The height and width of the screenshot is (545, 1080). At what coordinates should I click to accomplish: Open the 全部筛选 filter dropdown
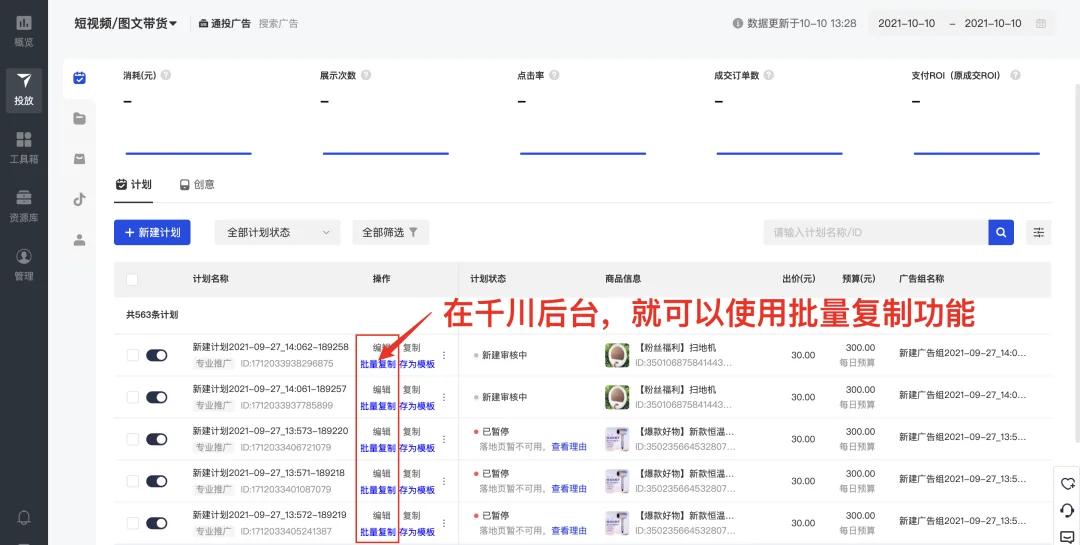click(391, 232)
